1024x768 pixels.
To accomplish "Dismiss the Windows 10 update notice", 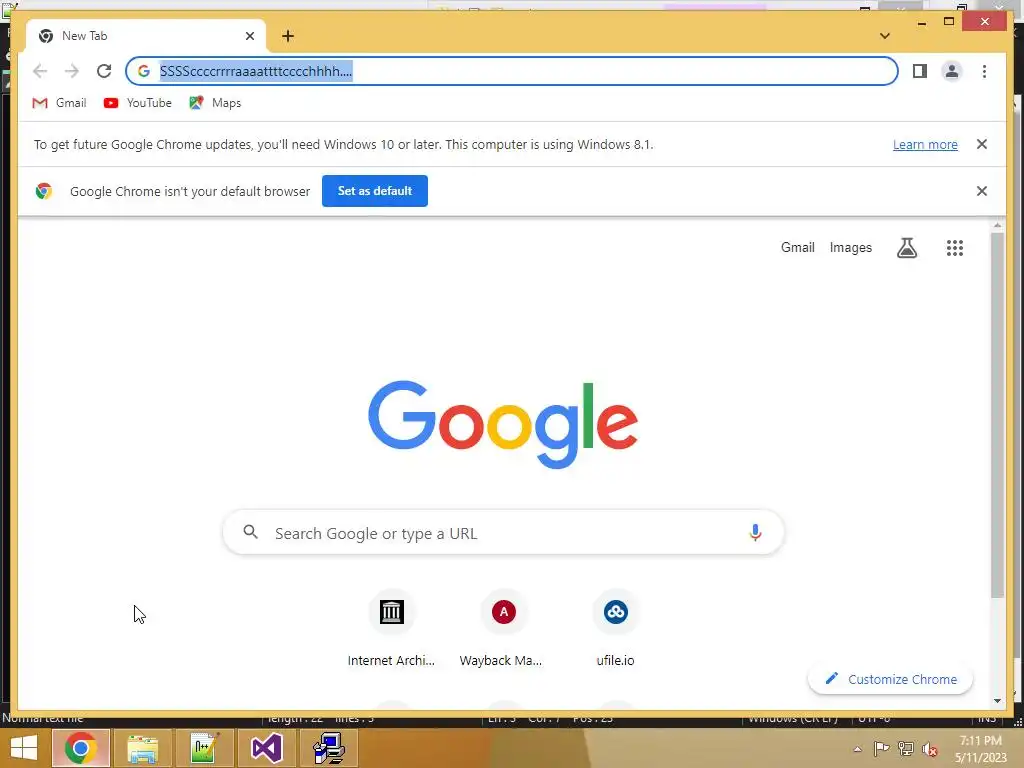I will pyautogui.click(x=982, y=144).
